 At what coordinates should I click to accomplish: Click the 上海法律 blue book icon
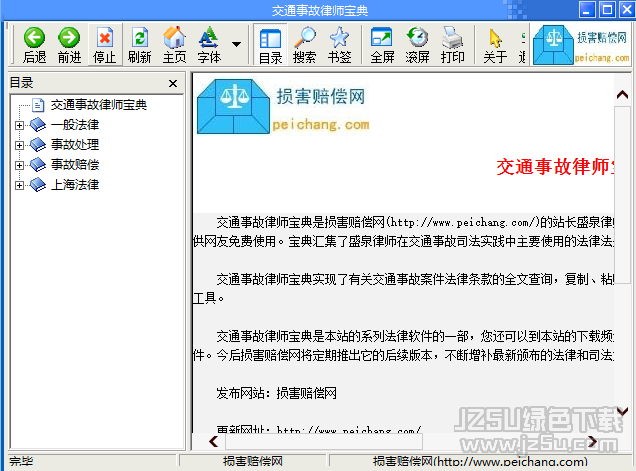[38, 185]
